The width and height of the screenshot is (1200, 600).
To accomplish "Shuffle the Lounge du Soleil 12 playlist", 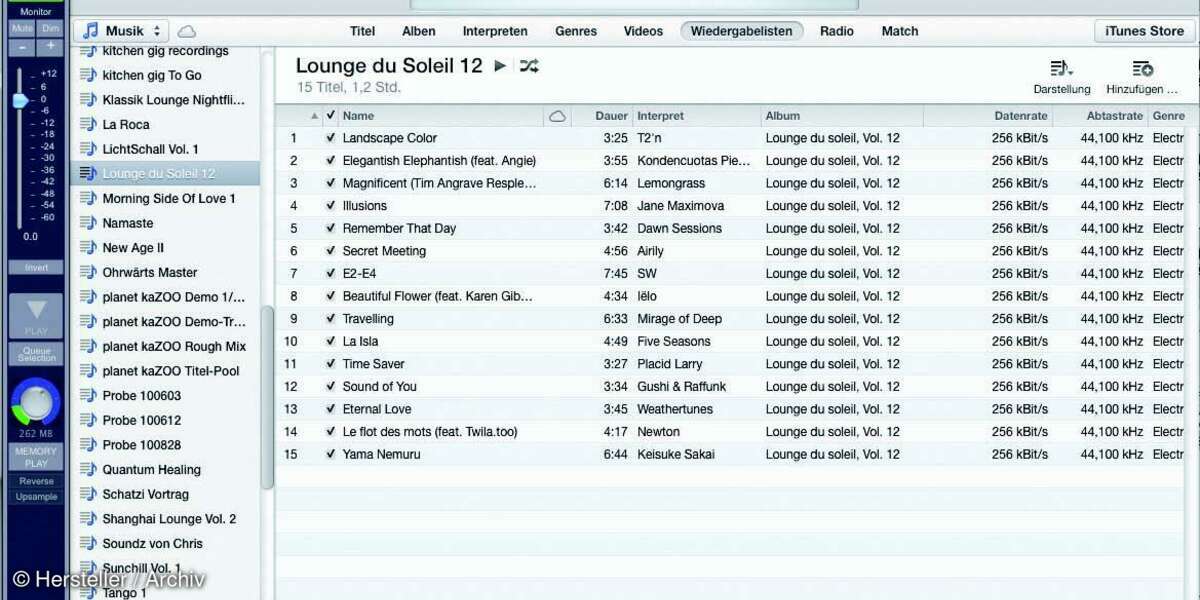I will click(529, 66).
